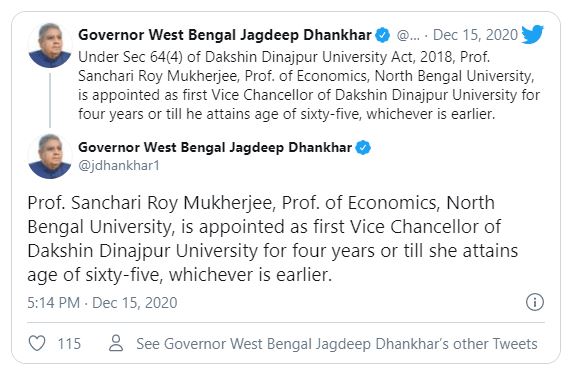Open the 5:14 PM · Dec 15, 2020 timestamp
Viewport: 570px width, 370px height.
click(102, 303)
